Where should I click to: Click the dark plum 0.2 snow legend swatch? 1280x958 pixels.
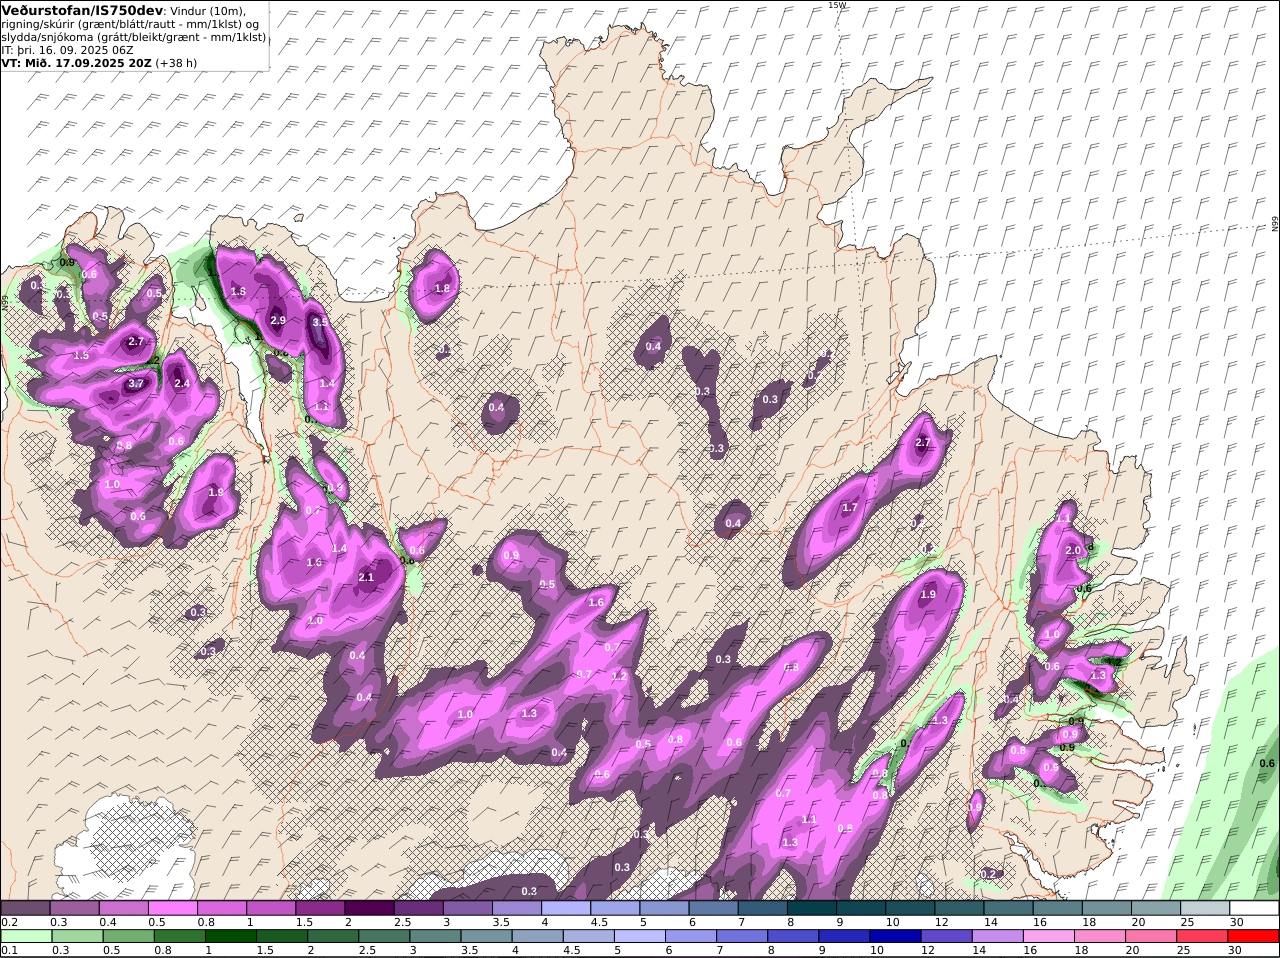[25, 908]
